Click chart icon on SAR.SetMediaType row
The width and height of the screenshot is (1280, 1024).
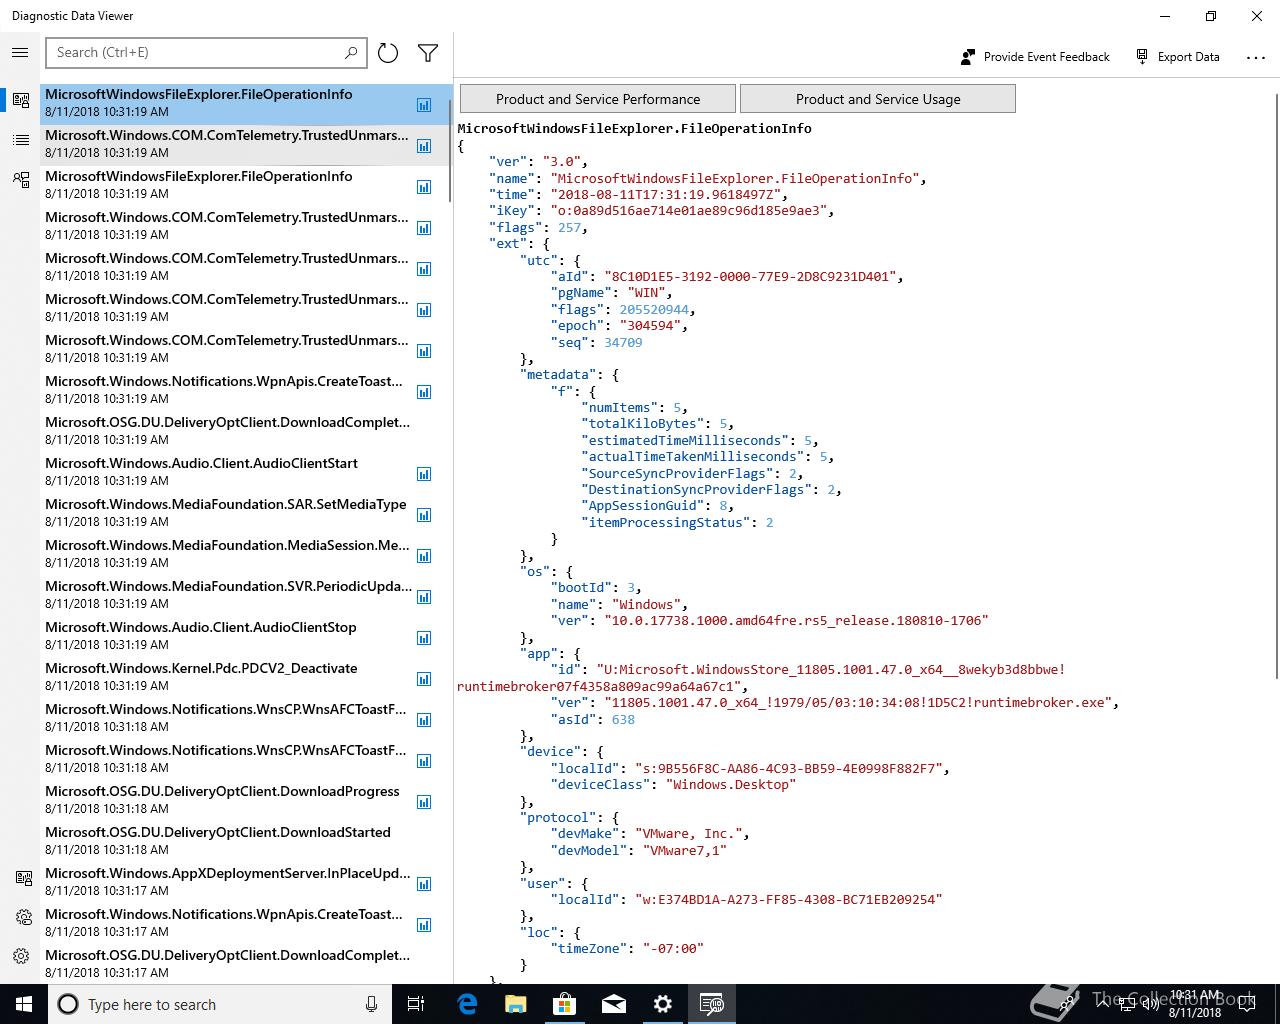point(424,515)
